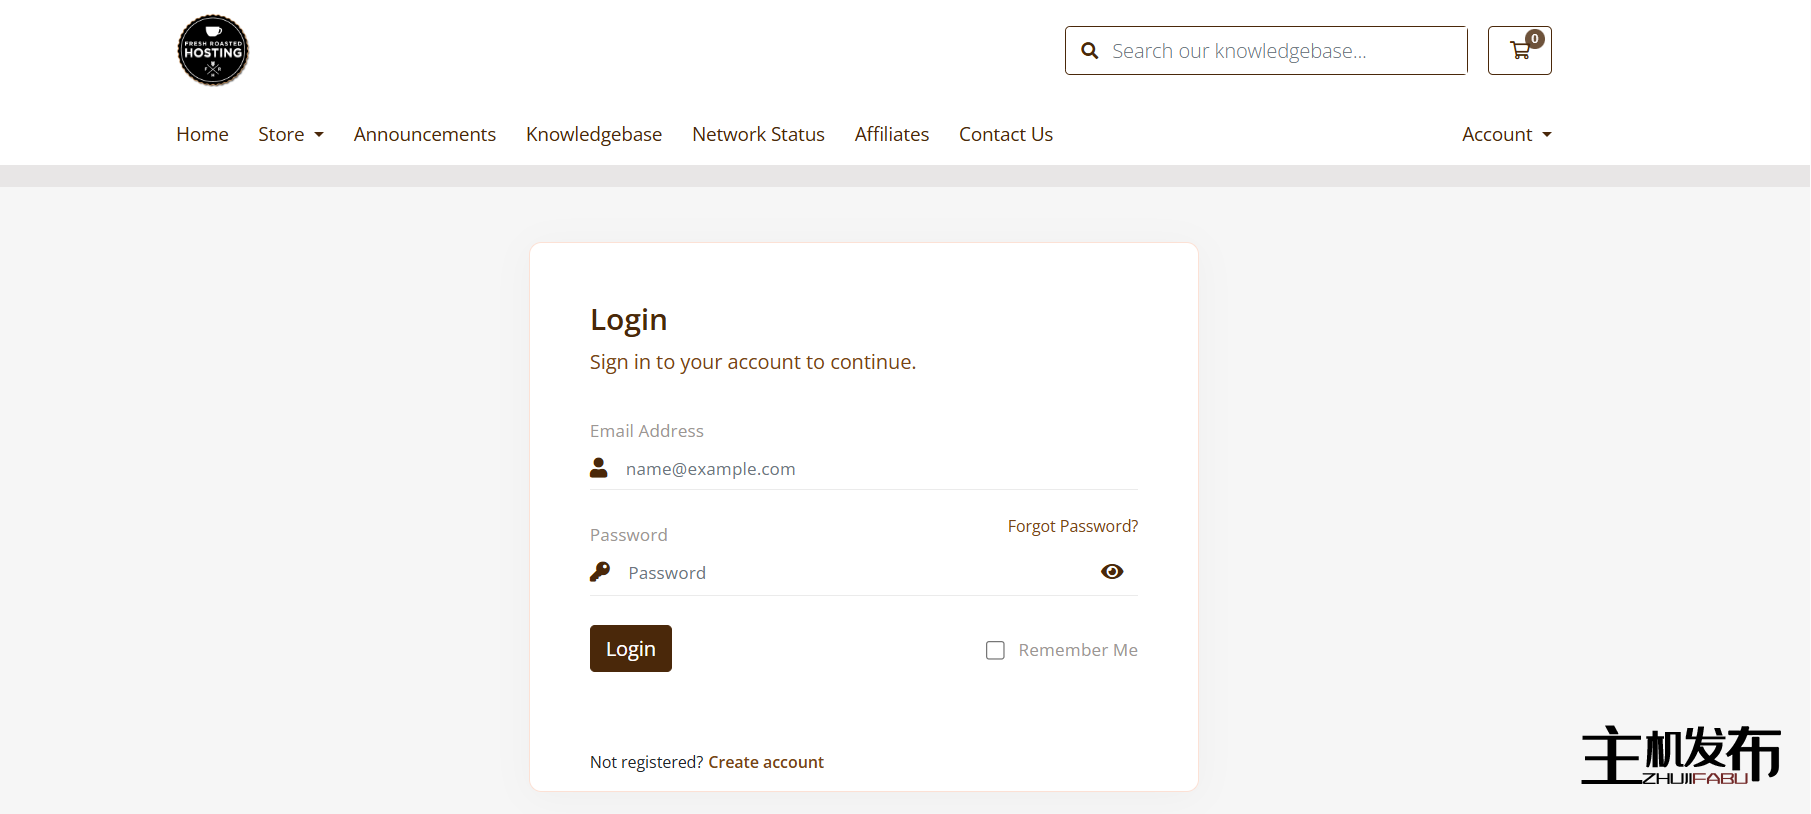Click the Fresh Roasted Hosting logo
The image size is (1811, 814).
point(213,51)
